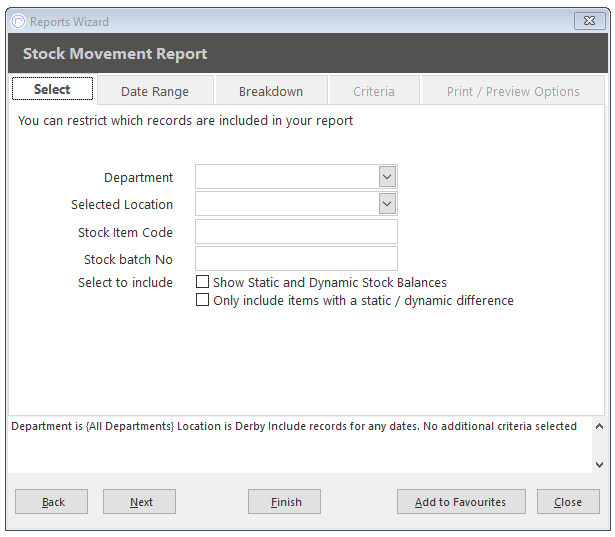Screen dimensions: 615x537
Task: Open the Breakdown tab
Action: (x=271, y=91)
